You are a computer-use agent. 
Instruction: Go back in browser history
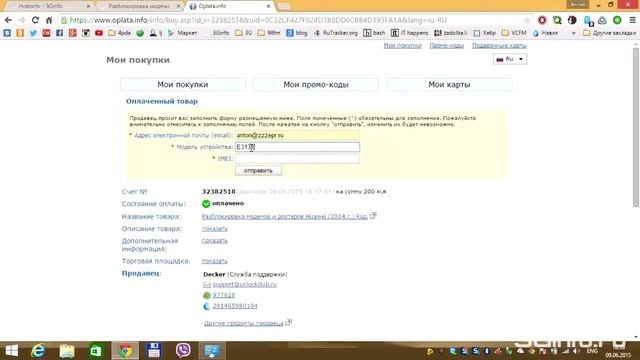coord(8,20)
